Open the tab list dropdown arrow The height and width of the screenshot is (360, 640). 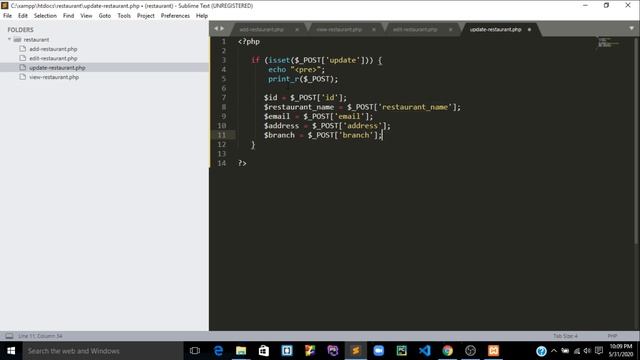coord(631,29)
